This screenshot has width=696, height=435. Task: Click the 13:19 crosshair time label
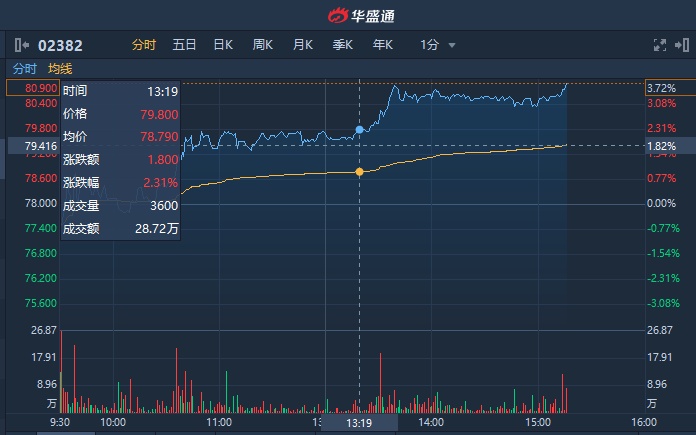pos(358,424)
